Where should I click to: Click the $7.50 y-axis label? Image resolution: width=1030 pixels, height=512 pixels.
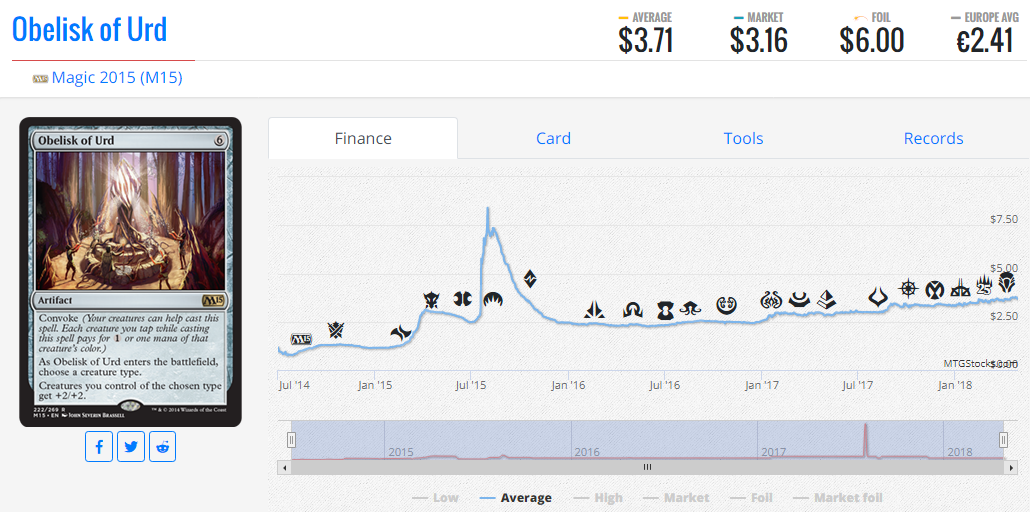[1004, 220]
